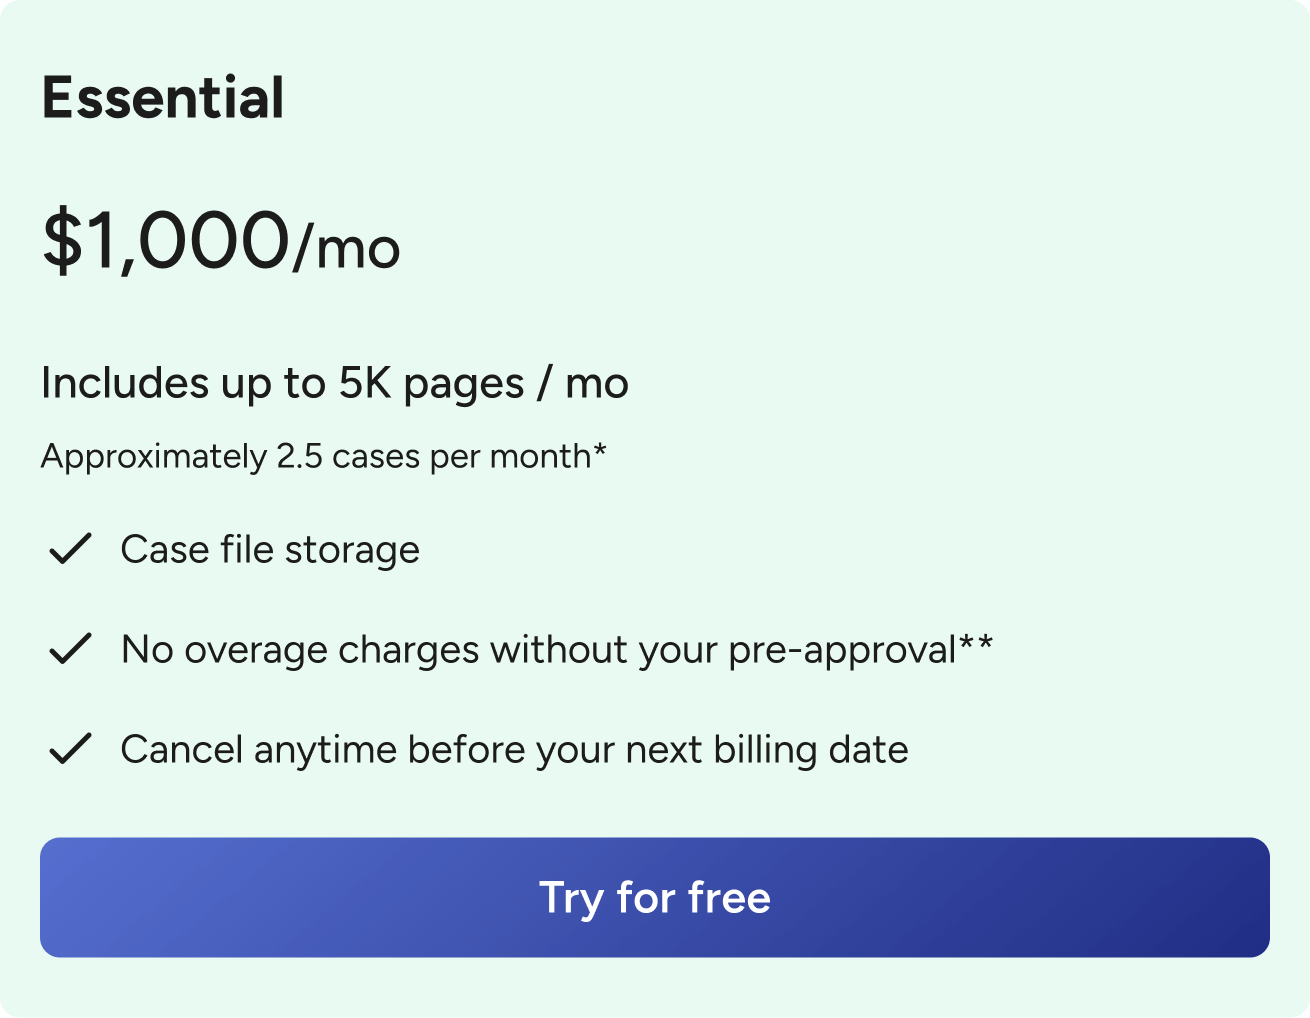1310x1018 pixels.
Task: Click the single asterisk after month
Action: pyautogui.click(x=600, y=450)
